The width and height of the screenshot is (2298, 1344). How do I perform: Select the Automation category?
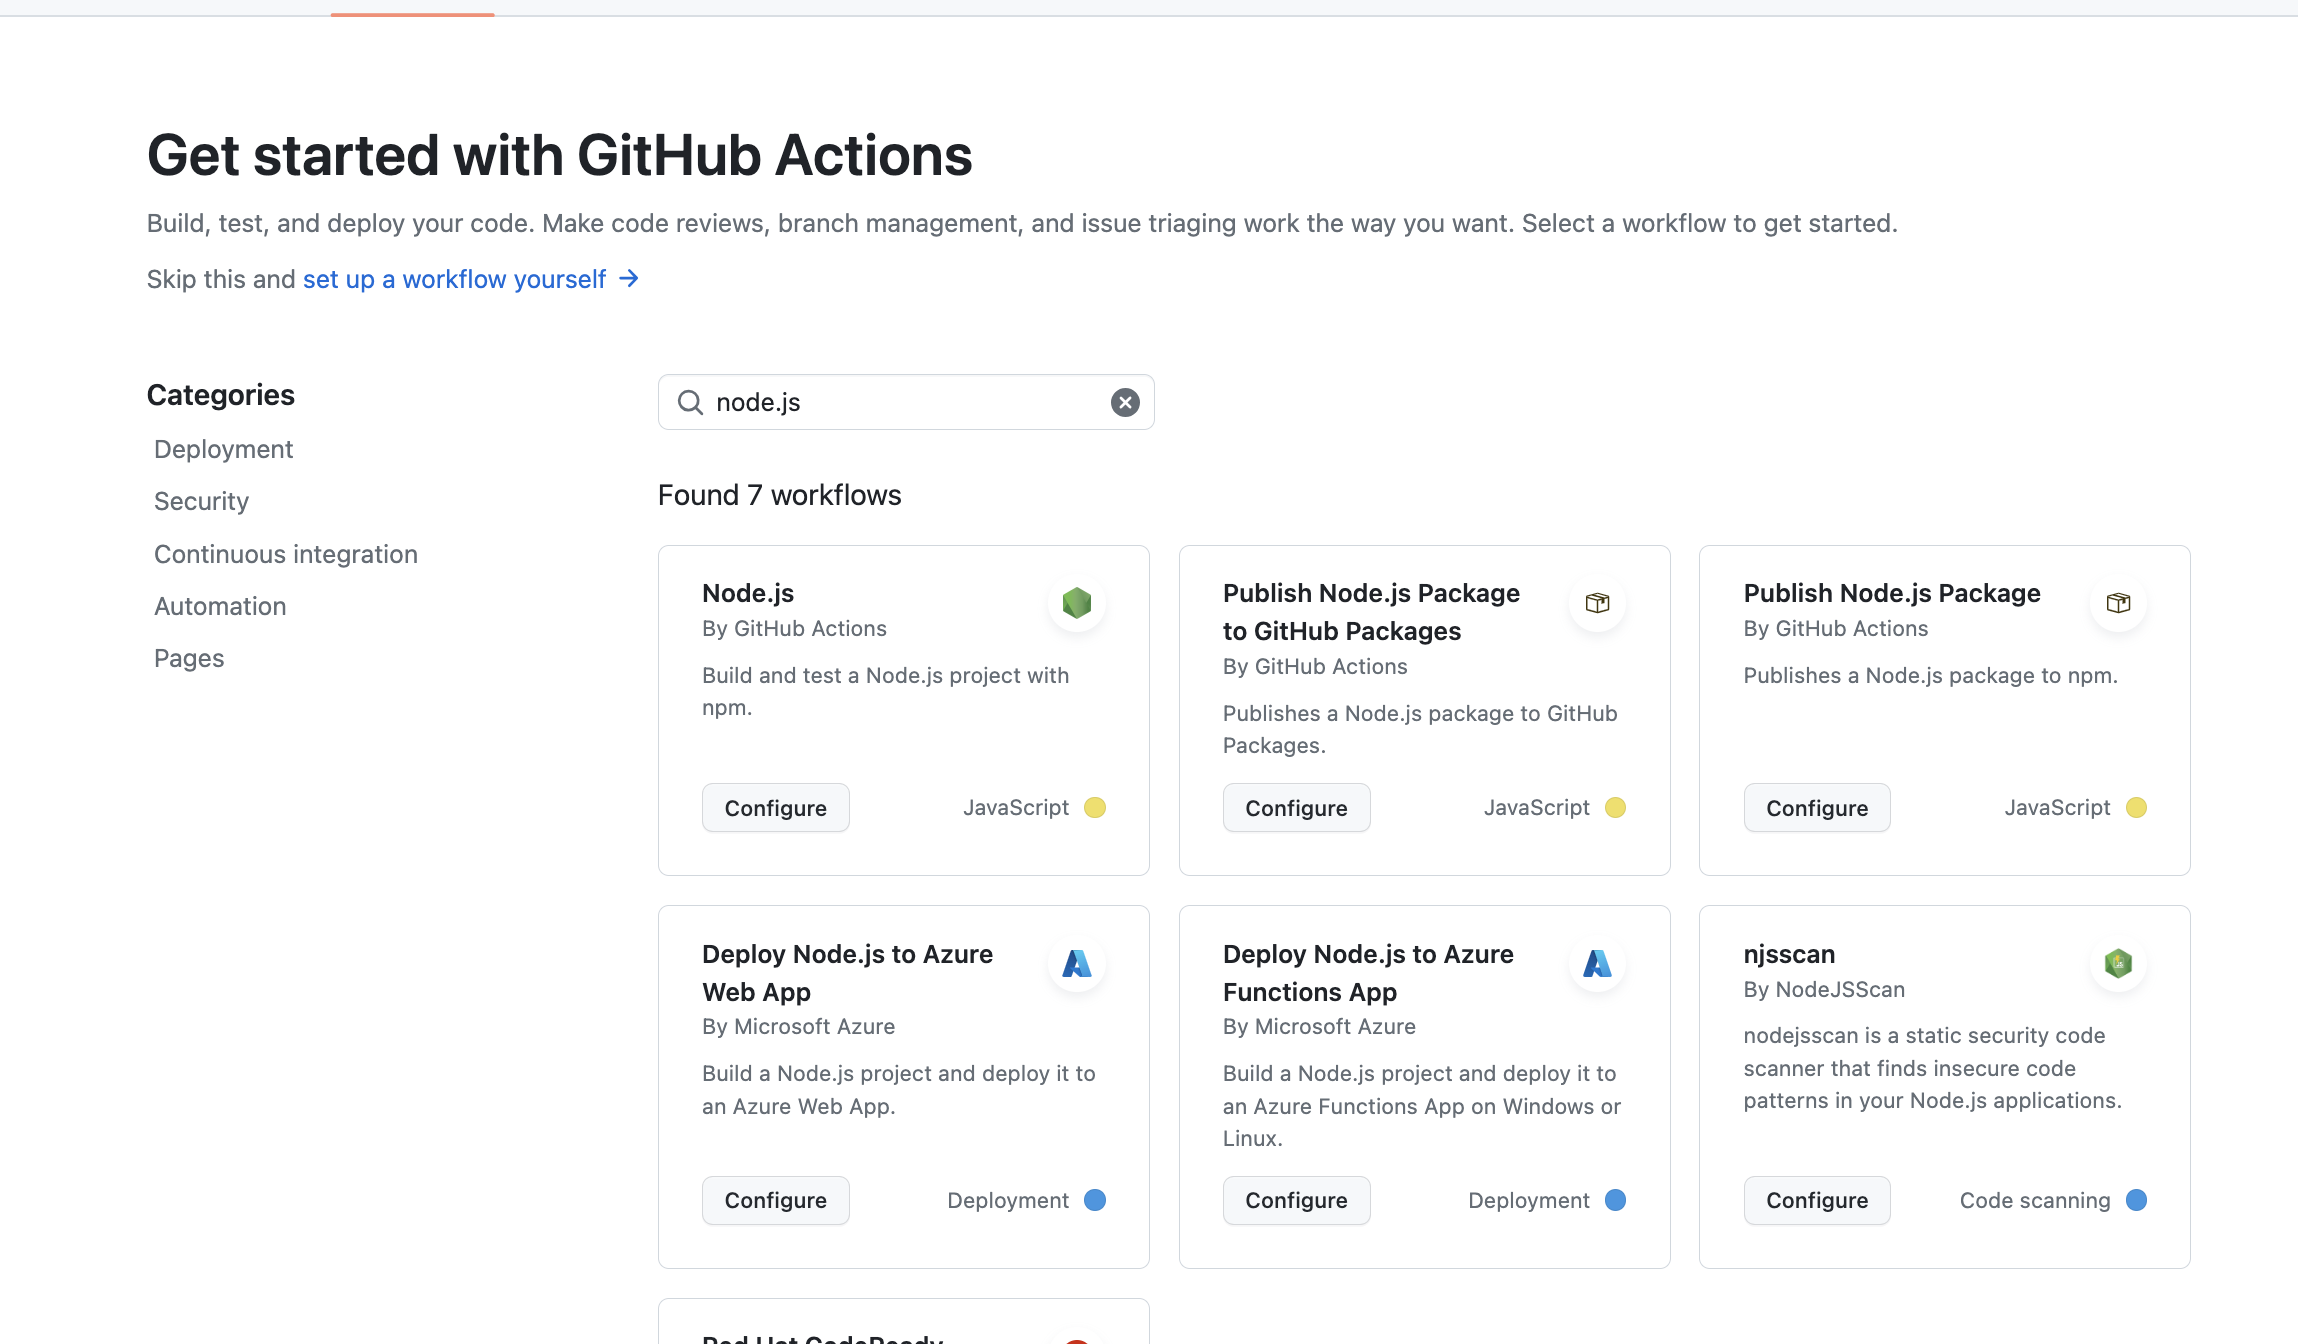coord(220,606)
